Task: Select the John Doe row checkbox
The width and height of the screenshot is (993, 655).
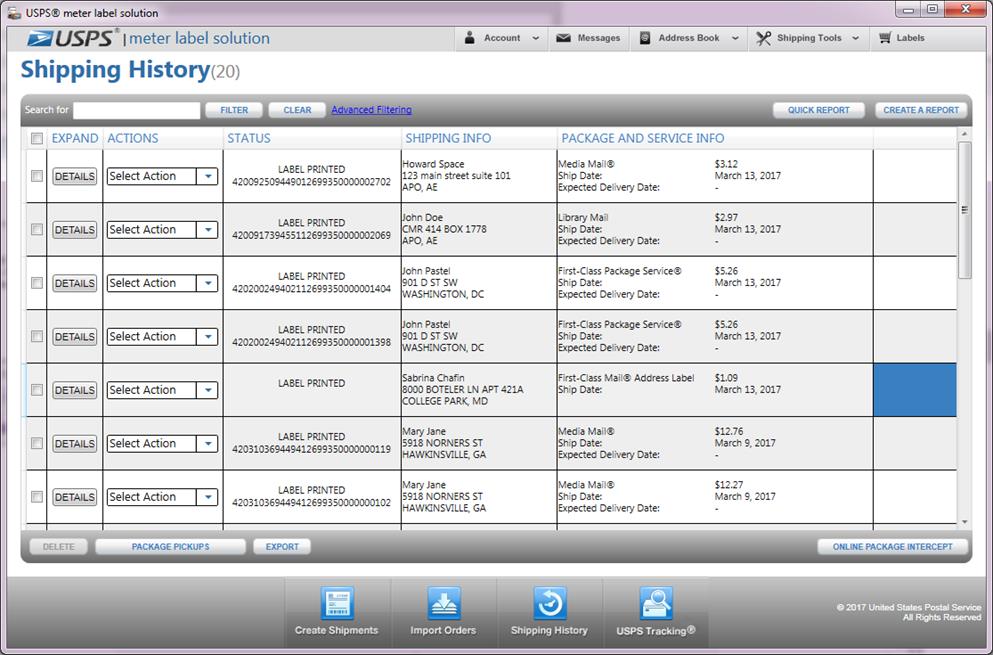Action: pyautogui.click(x=37, y=229)
